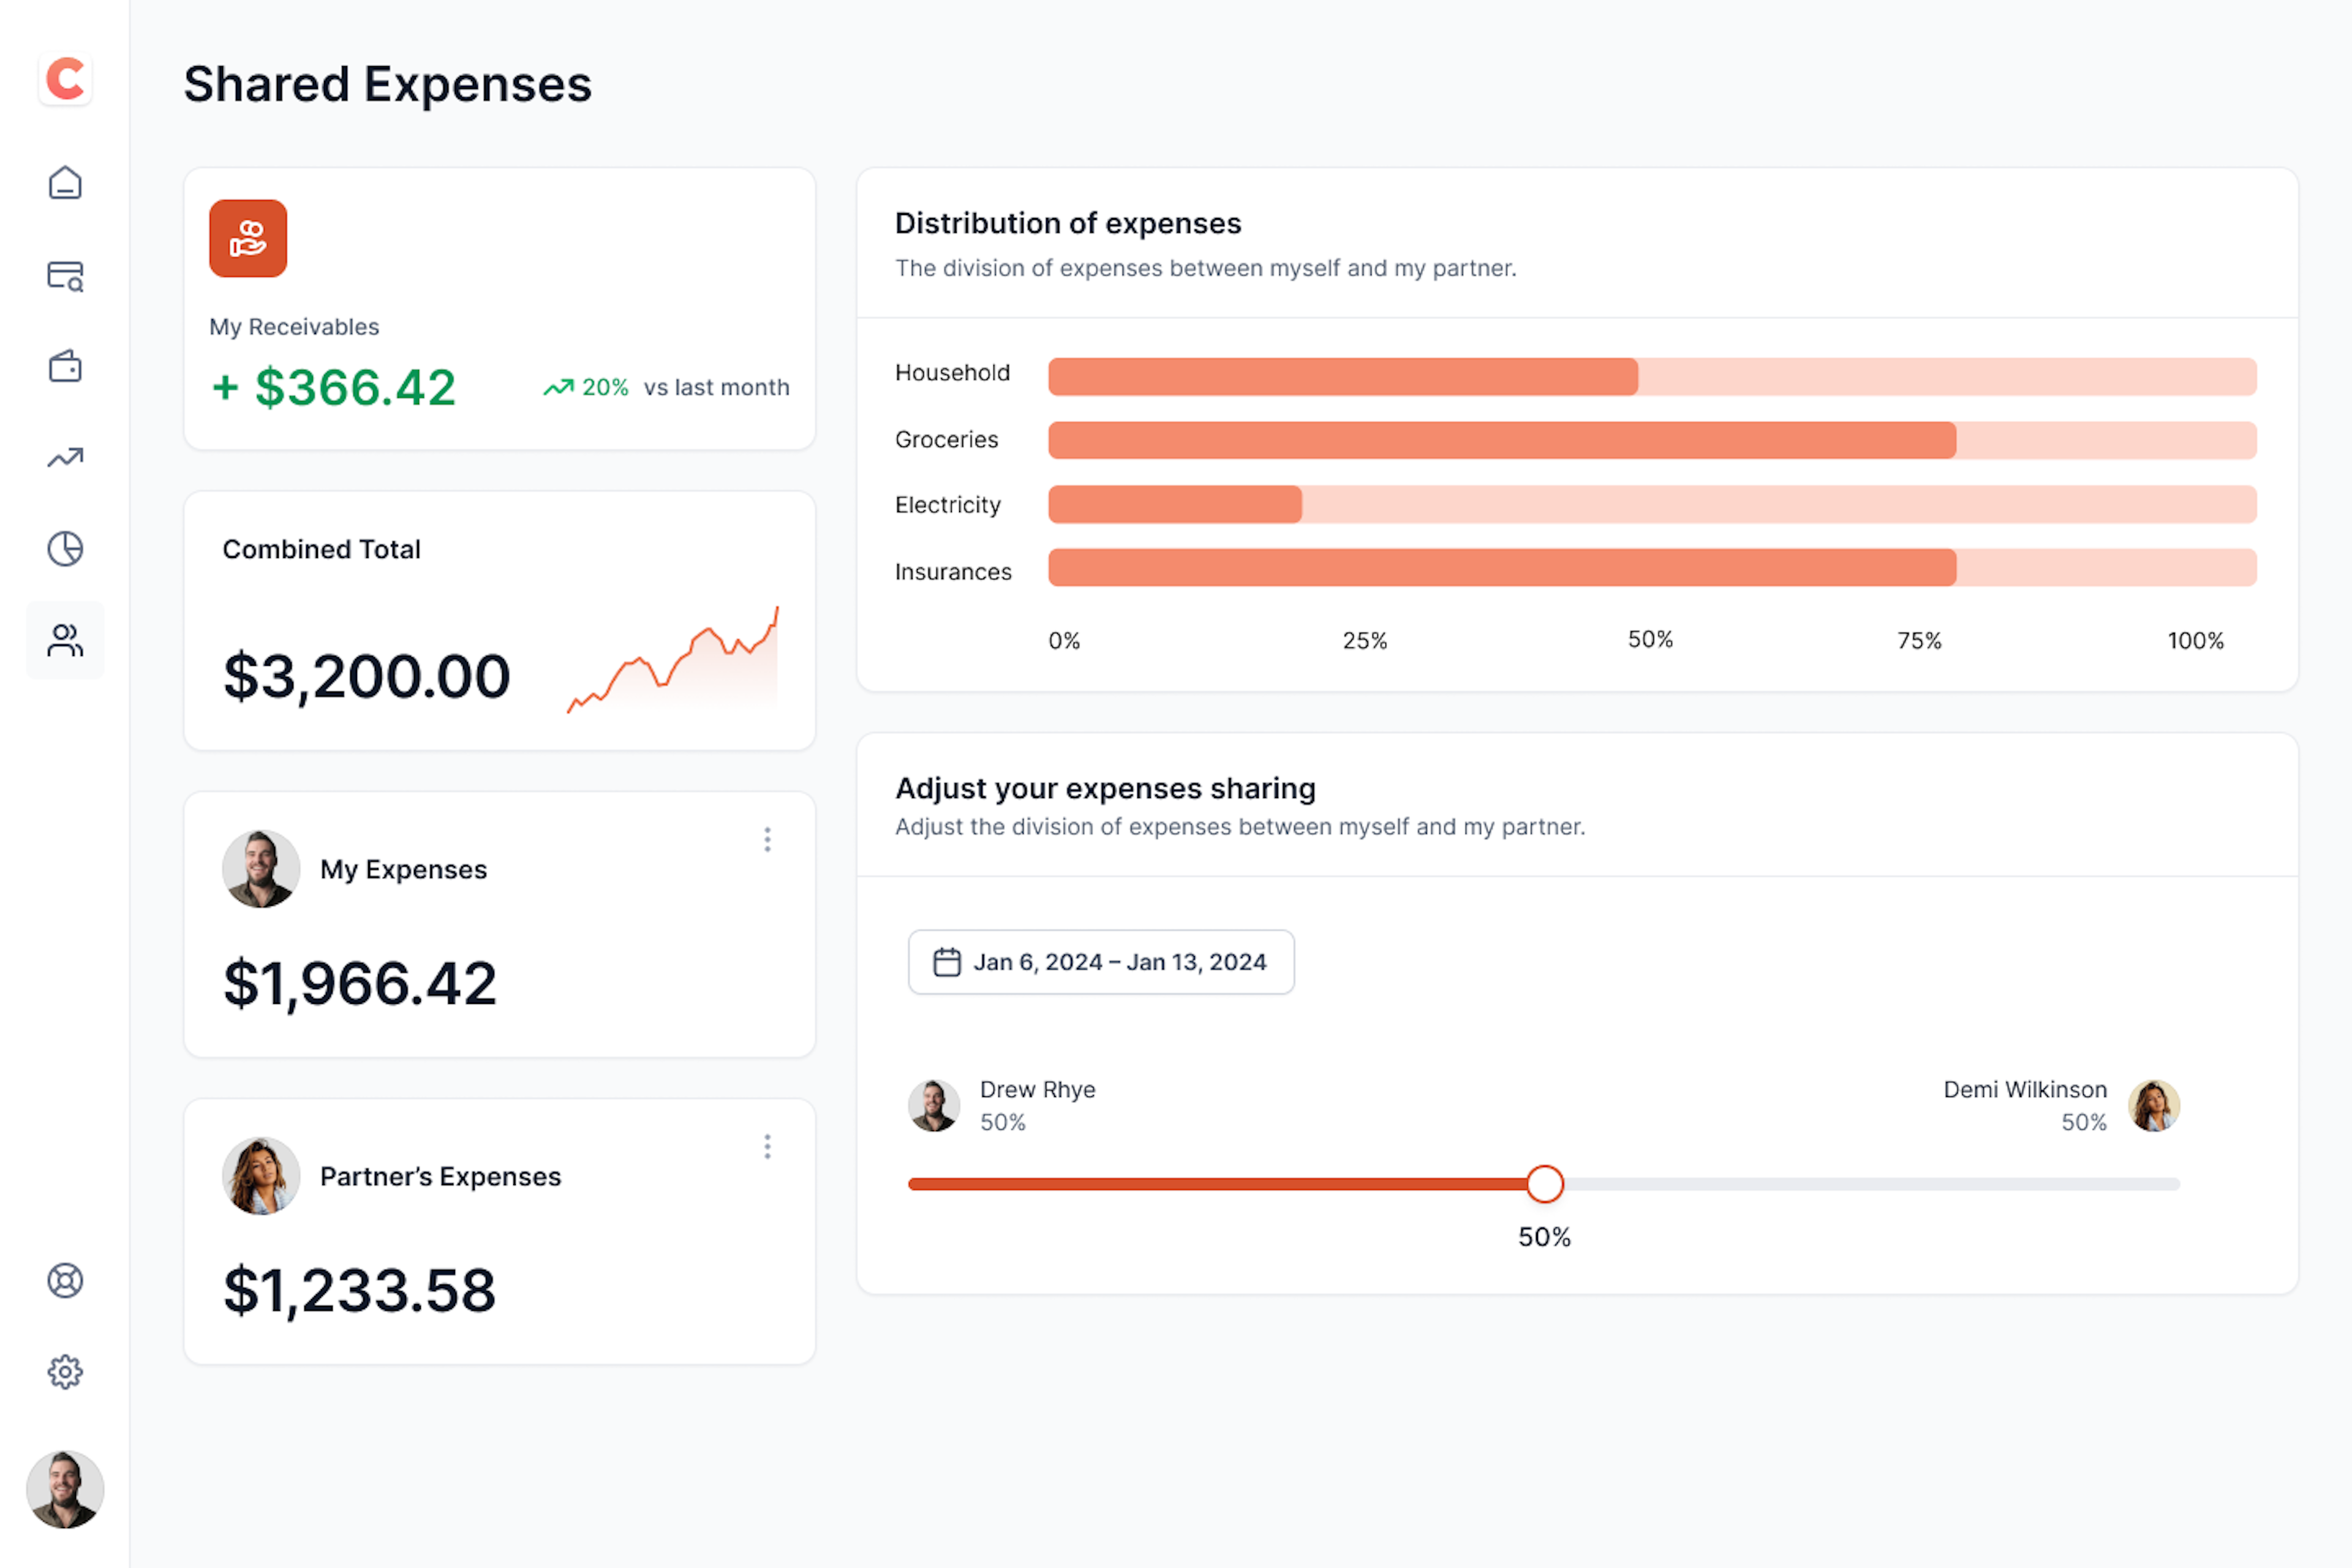Click 'Adjust your expenses sharing' heading
This screenshot has width=2352, height=1568.
point(1105,788)
